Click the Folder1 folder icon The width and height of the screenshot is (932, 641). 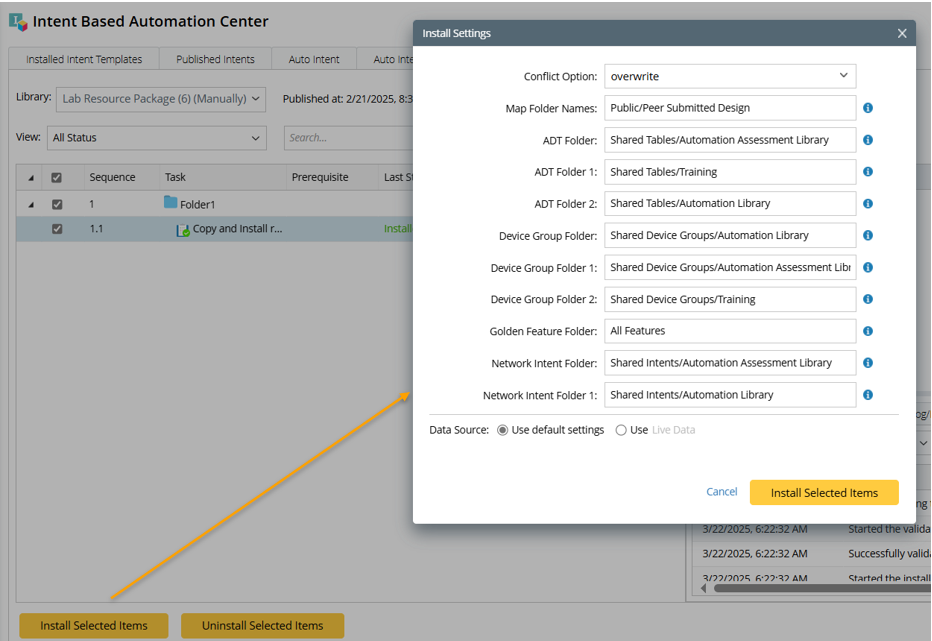[x=171, y=204]
